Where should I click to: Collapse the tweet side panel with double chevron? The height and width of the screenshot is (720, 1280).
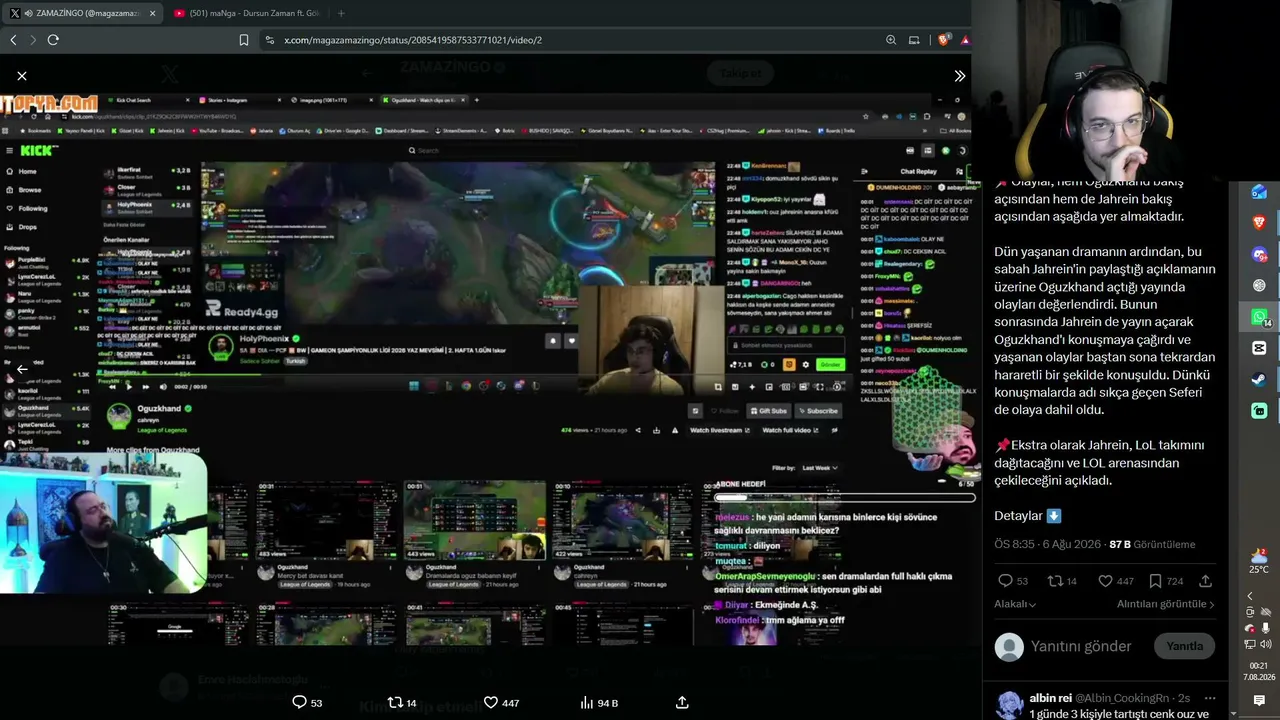pos(959,76)
